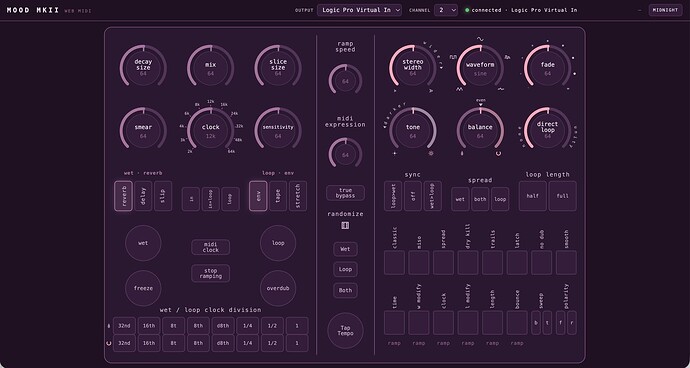This screenshot has width=690, height=368.
Task: Select the tape loop mode
Action: 278,196
